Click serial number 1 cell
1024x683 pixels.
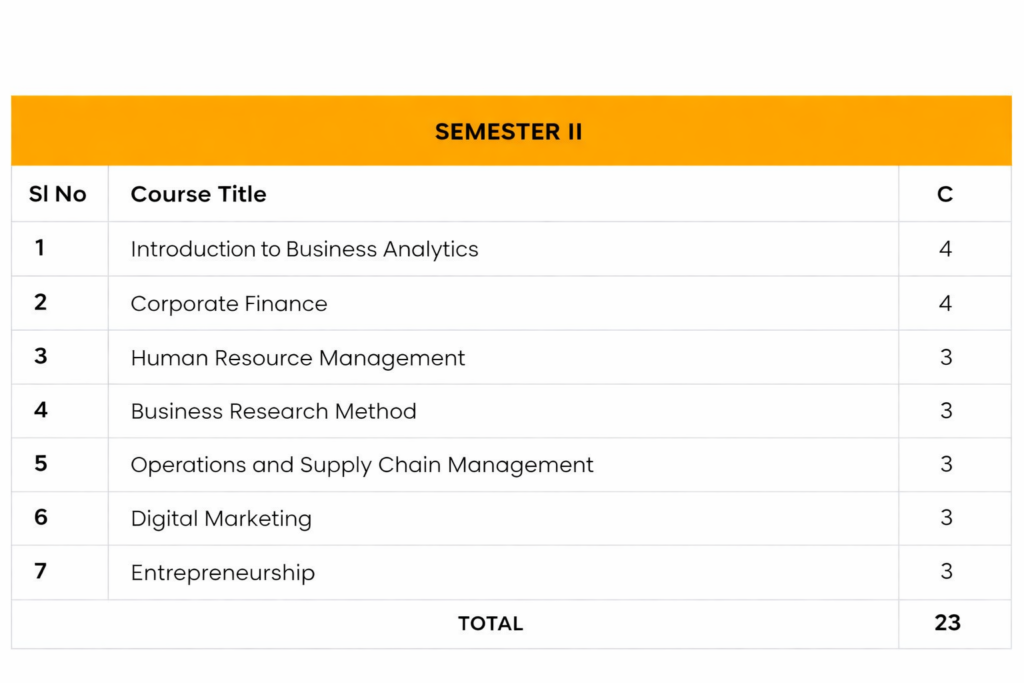(40, 248)
